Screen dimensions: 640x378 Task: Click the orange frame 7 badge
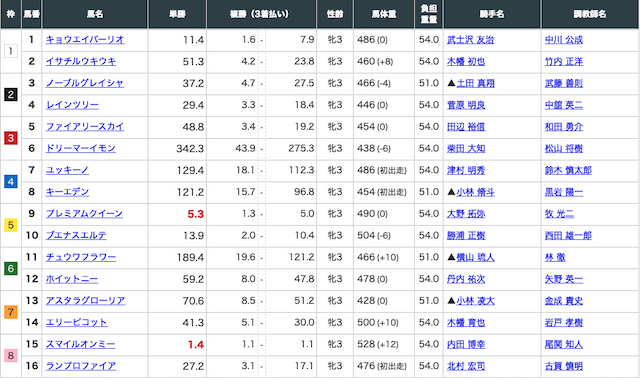click(11, 312)
